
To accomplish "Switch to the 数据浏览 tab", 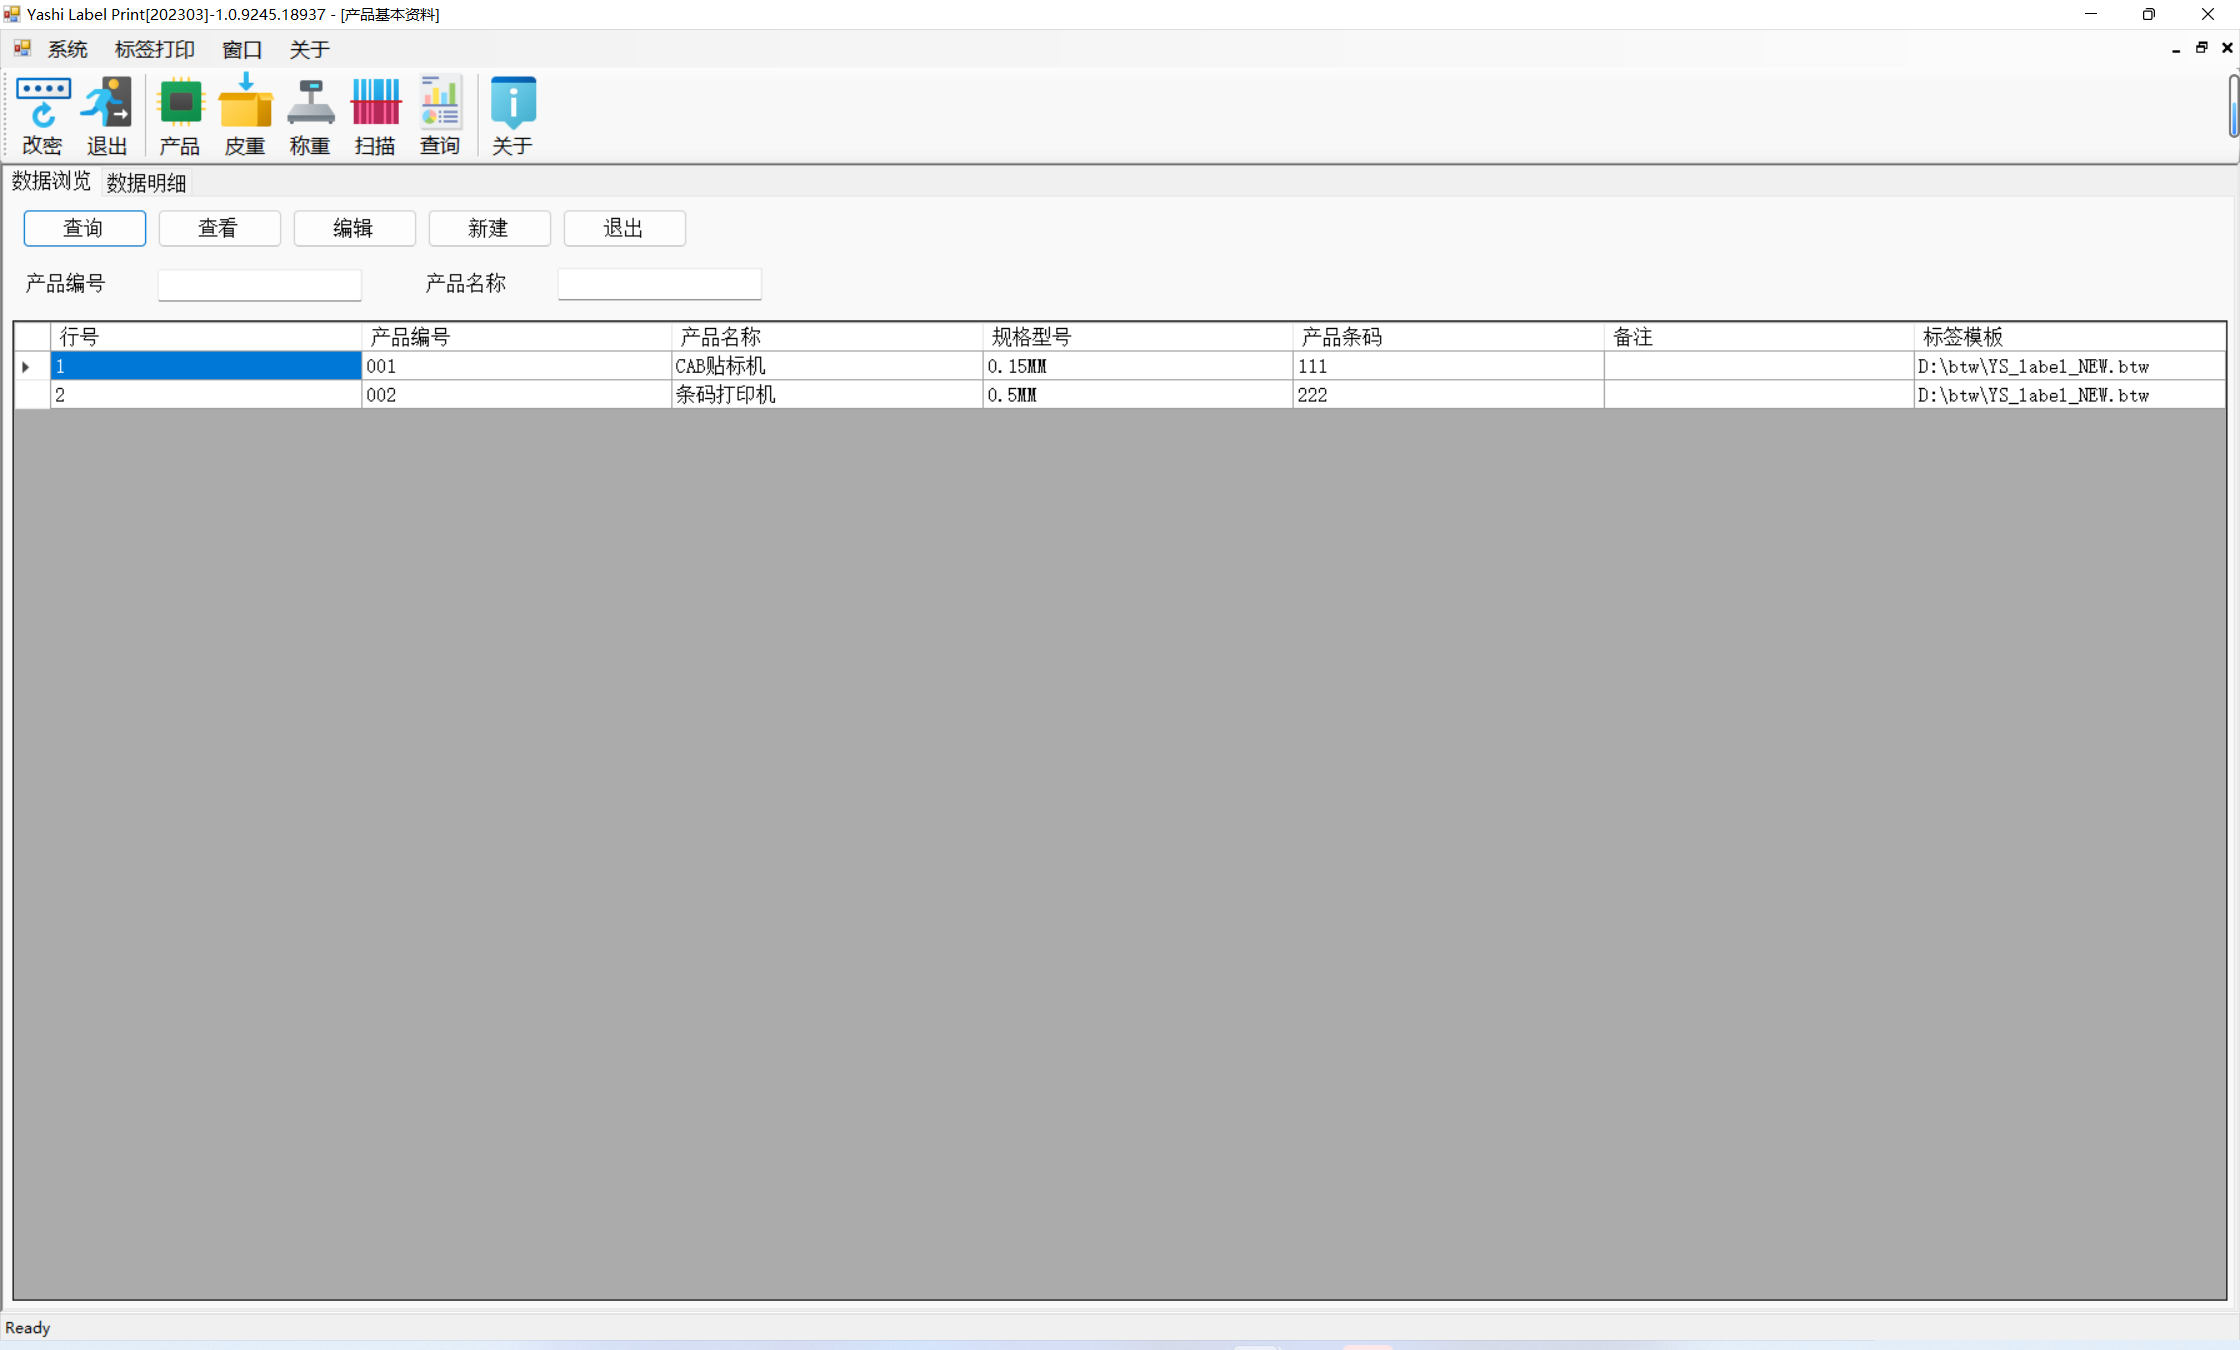I will click(x=51, y=181).
